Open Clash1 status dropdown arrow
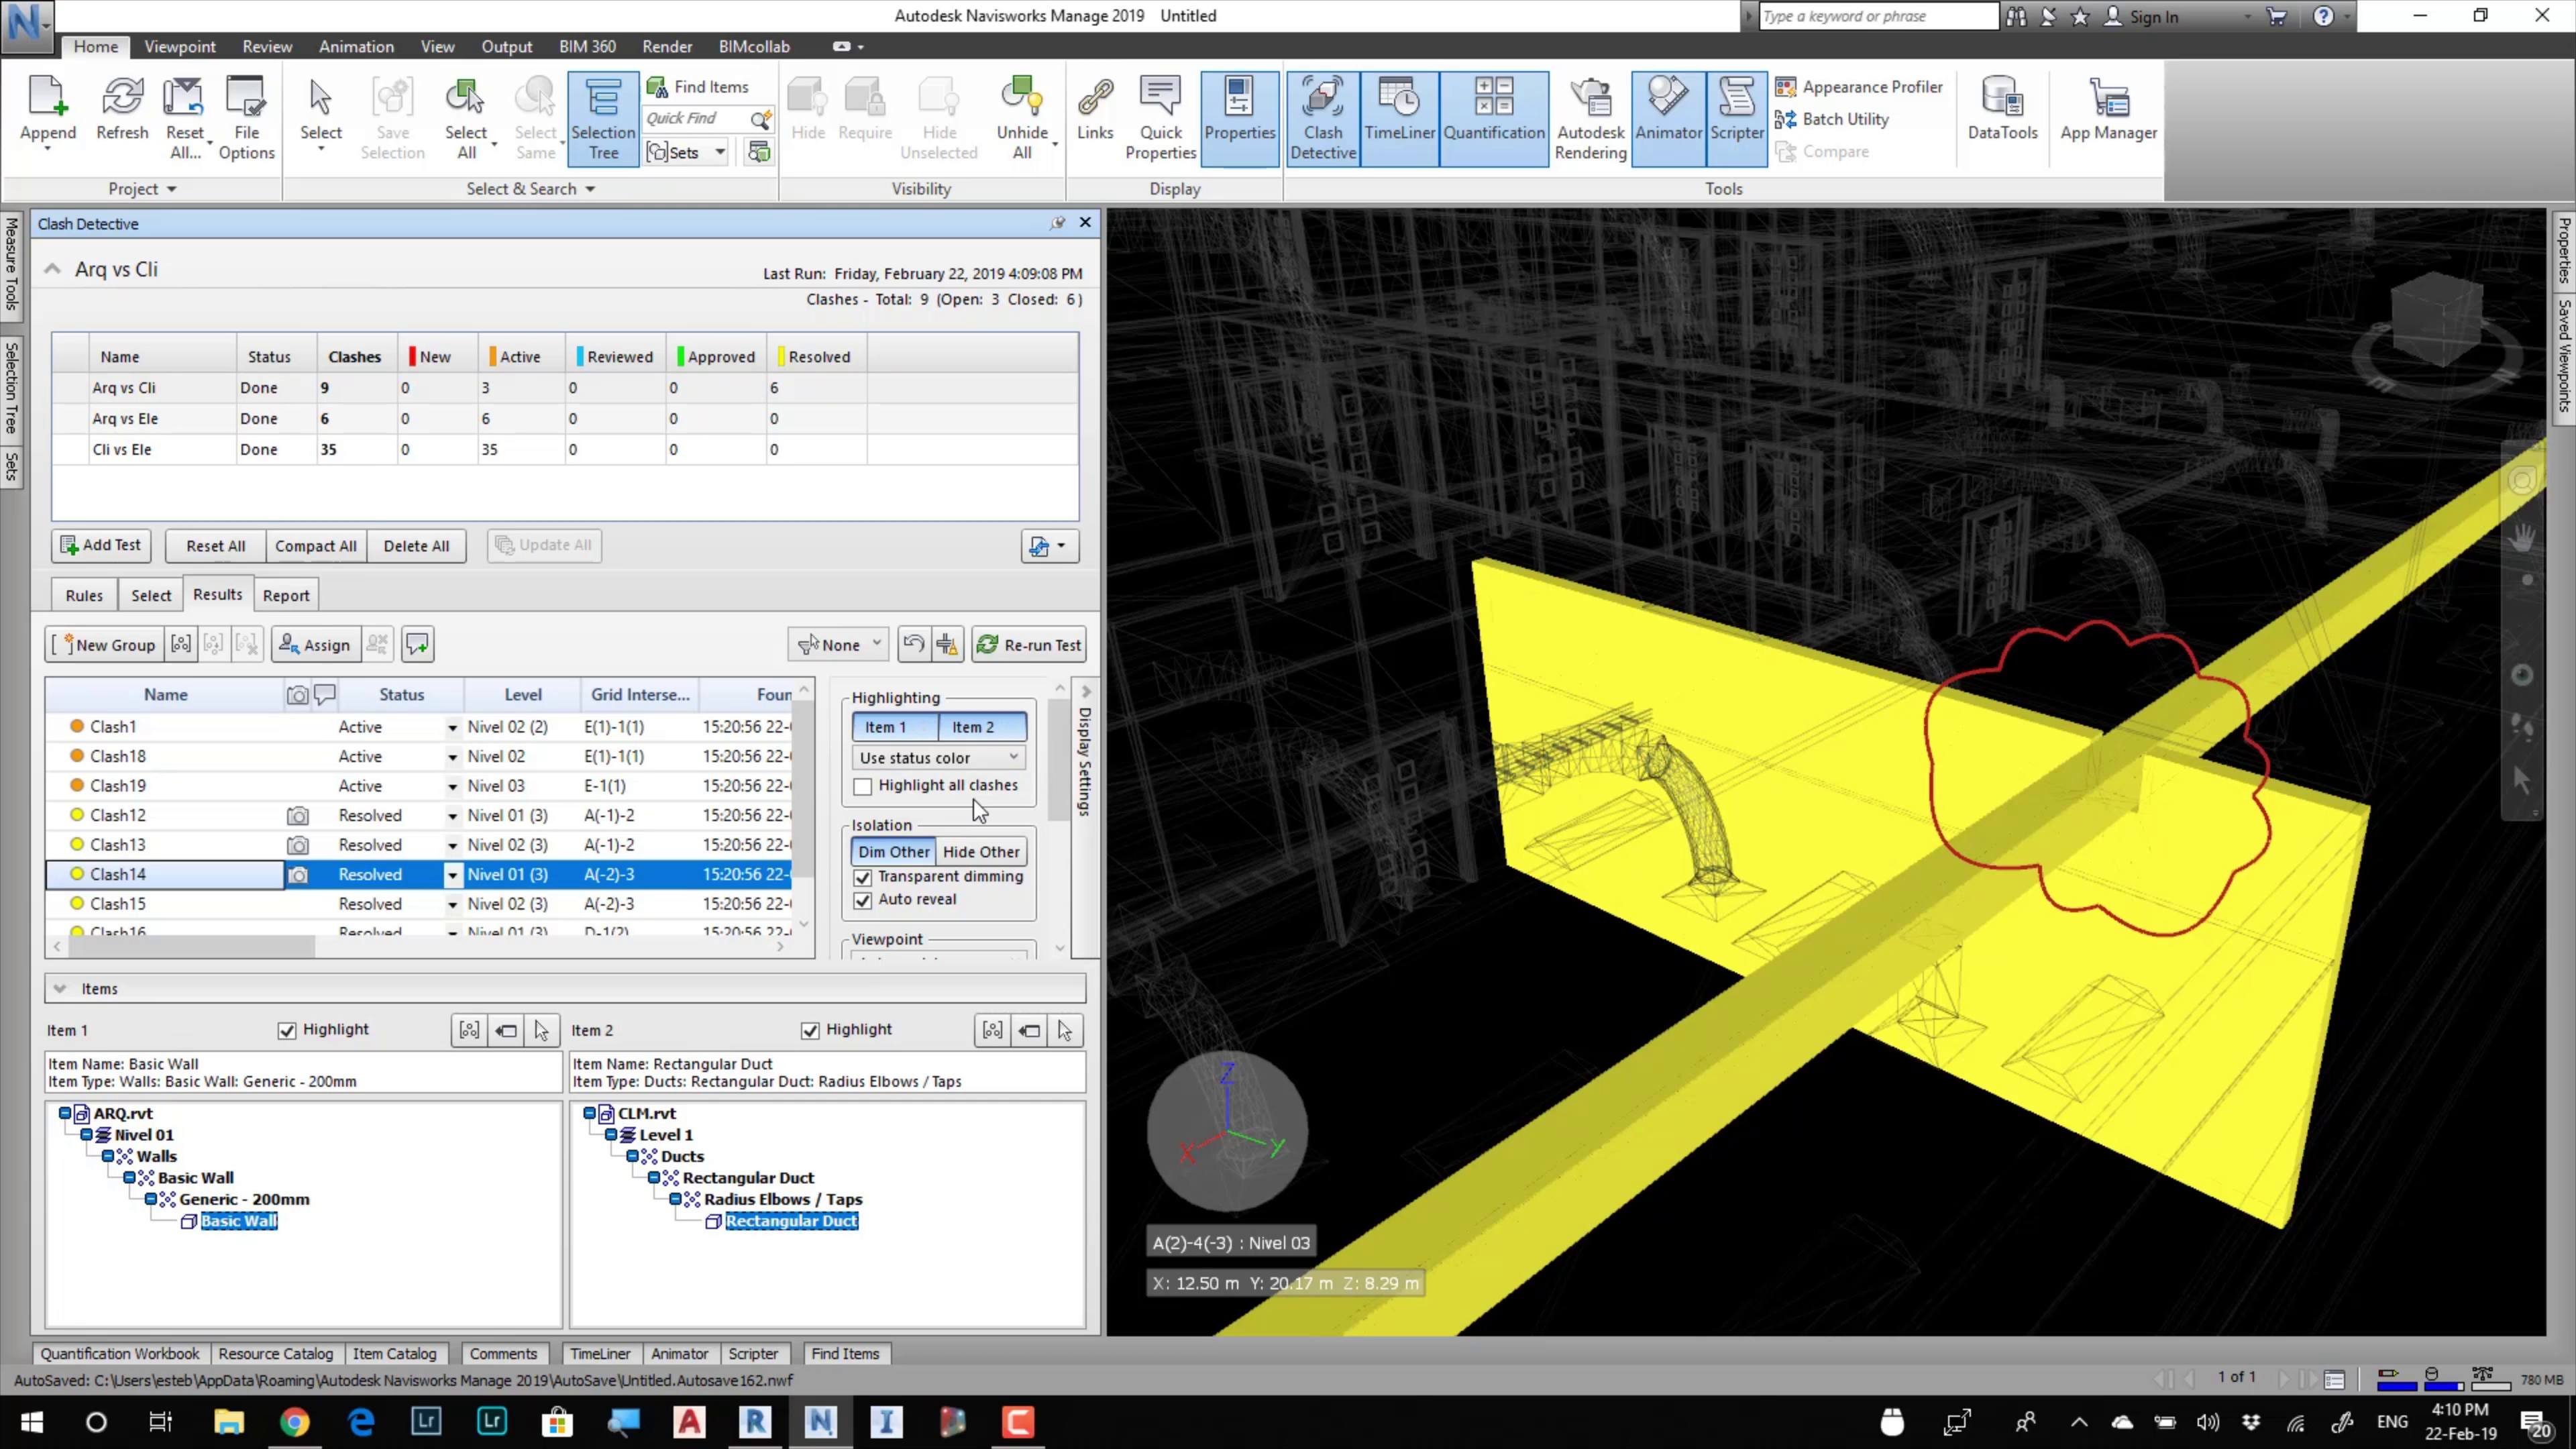2576x1449 pixels. pos(452,728)
